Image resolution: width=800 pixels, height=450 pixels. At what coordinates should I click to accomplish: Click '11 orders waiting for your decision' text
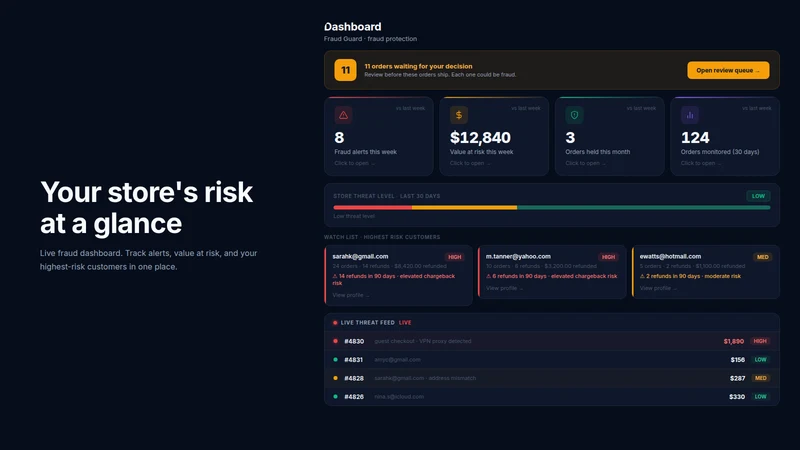[x=418, y=66]
